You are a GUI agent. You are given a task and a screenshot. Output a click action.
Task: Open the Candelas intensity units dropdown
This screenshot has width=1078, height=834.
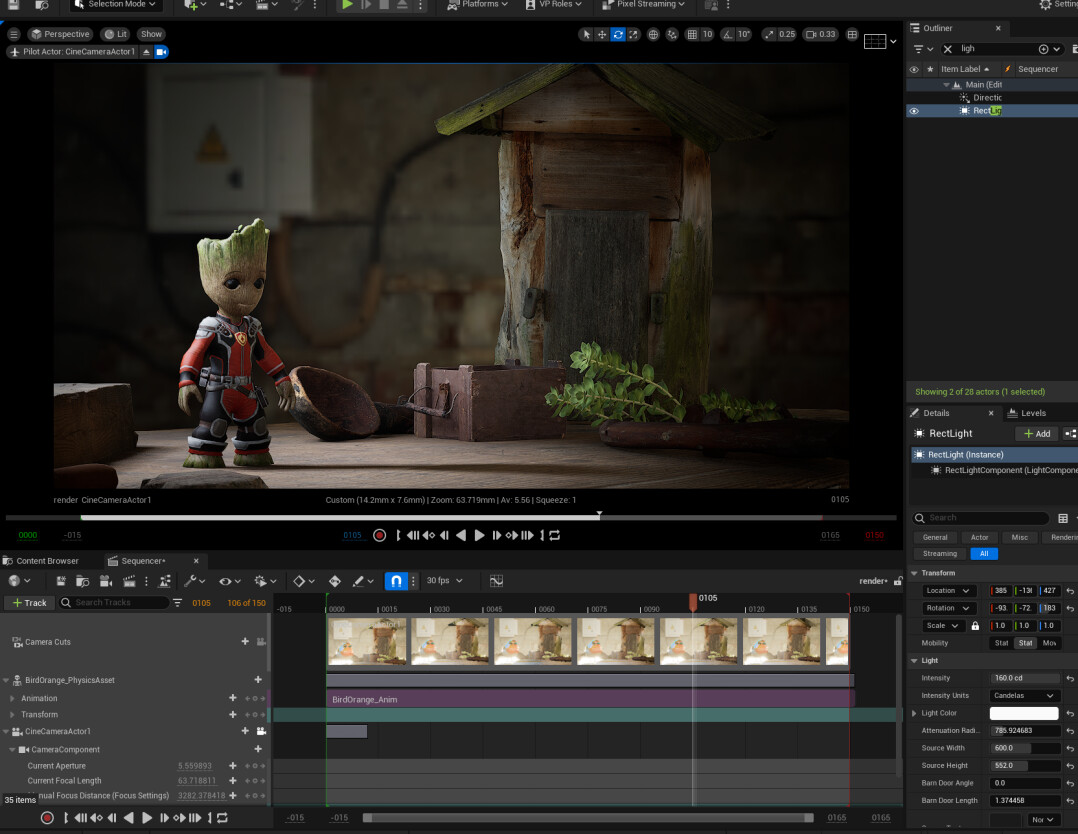[x=1023, y=695]
